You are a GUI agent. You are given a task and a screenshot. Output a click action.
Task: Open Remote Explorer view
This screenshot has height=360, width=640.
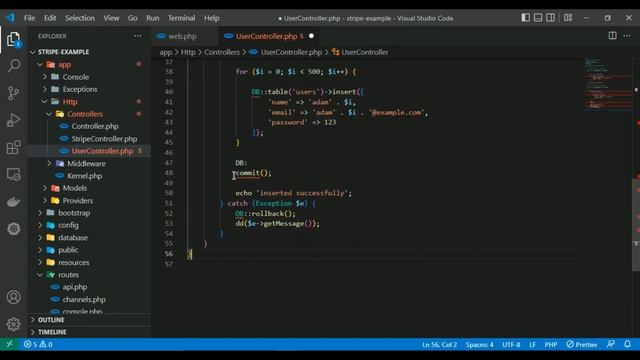[13, 175]
